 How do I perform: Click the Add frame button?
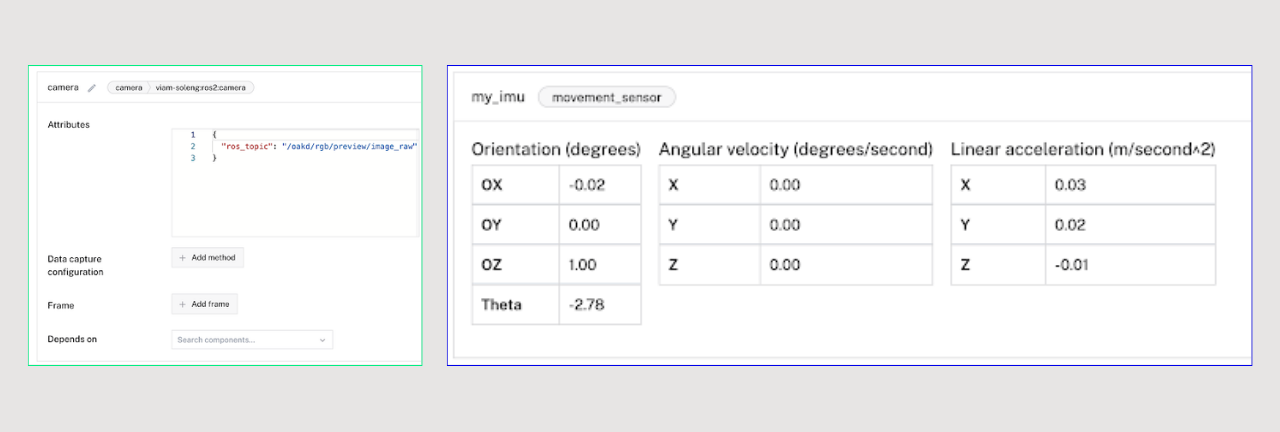click(x=204, y=304)
